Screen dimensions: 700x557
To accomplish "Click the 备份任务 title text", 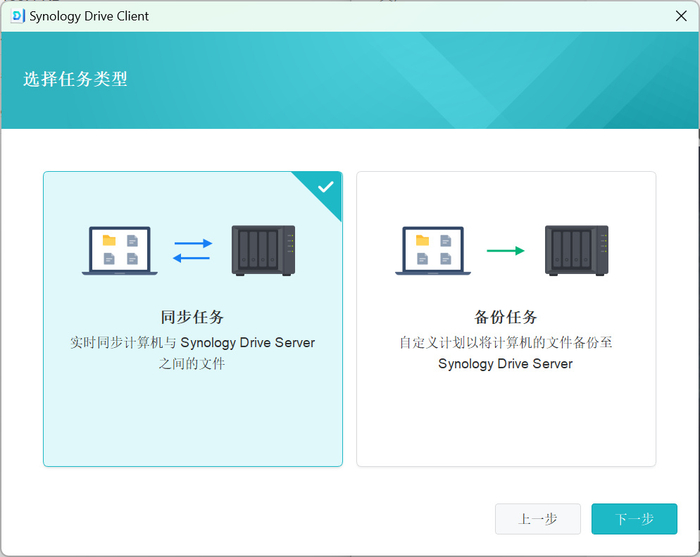I will tap(506, 317).
